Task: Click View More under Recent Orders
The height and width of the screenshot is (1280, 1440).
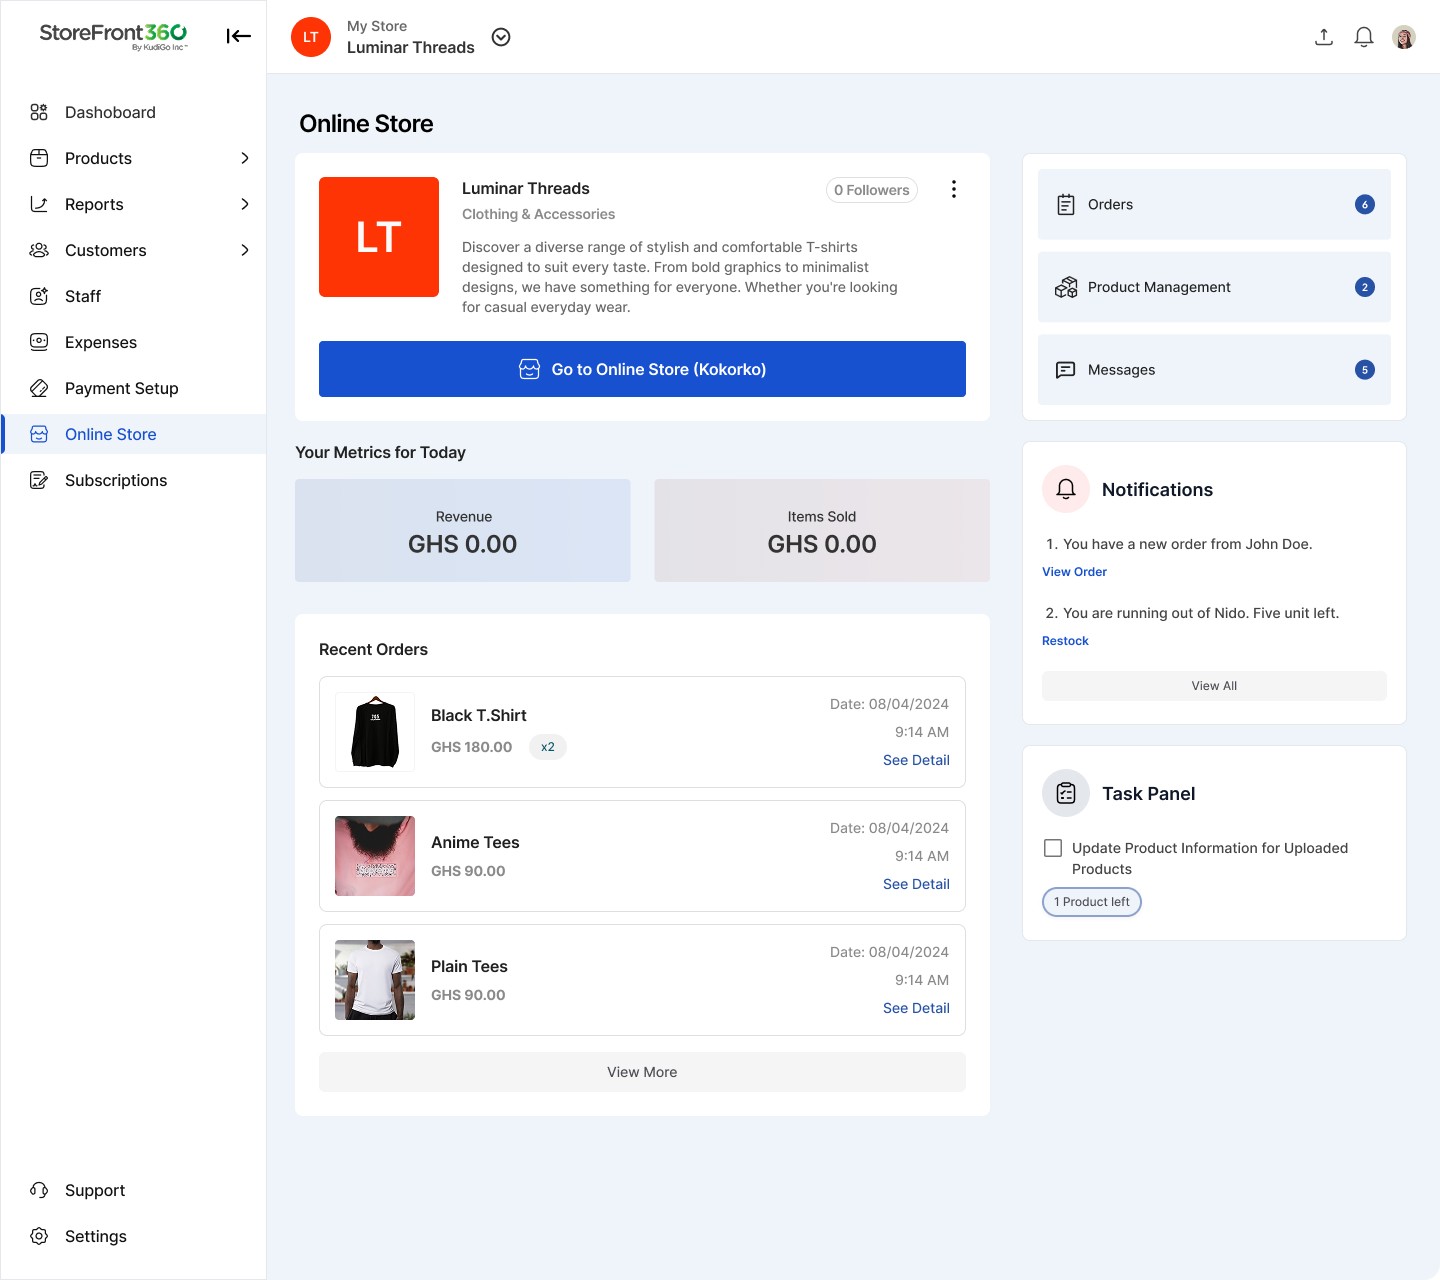Action: 642,1072
